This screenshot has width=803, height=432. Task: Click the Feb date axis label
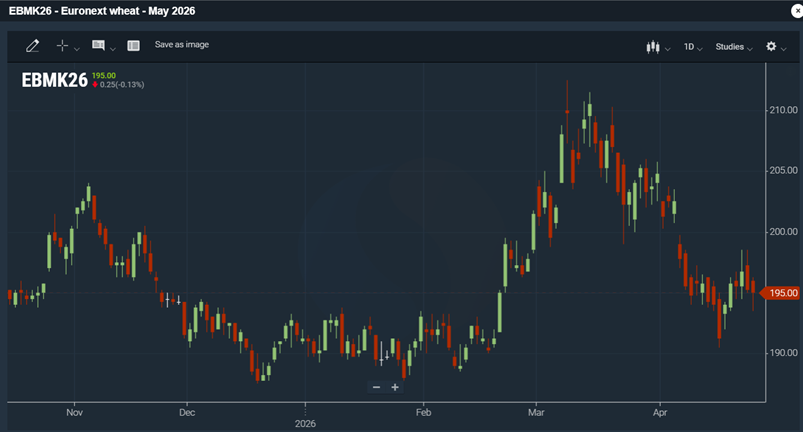click(x=424, y=412)
